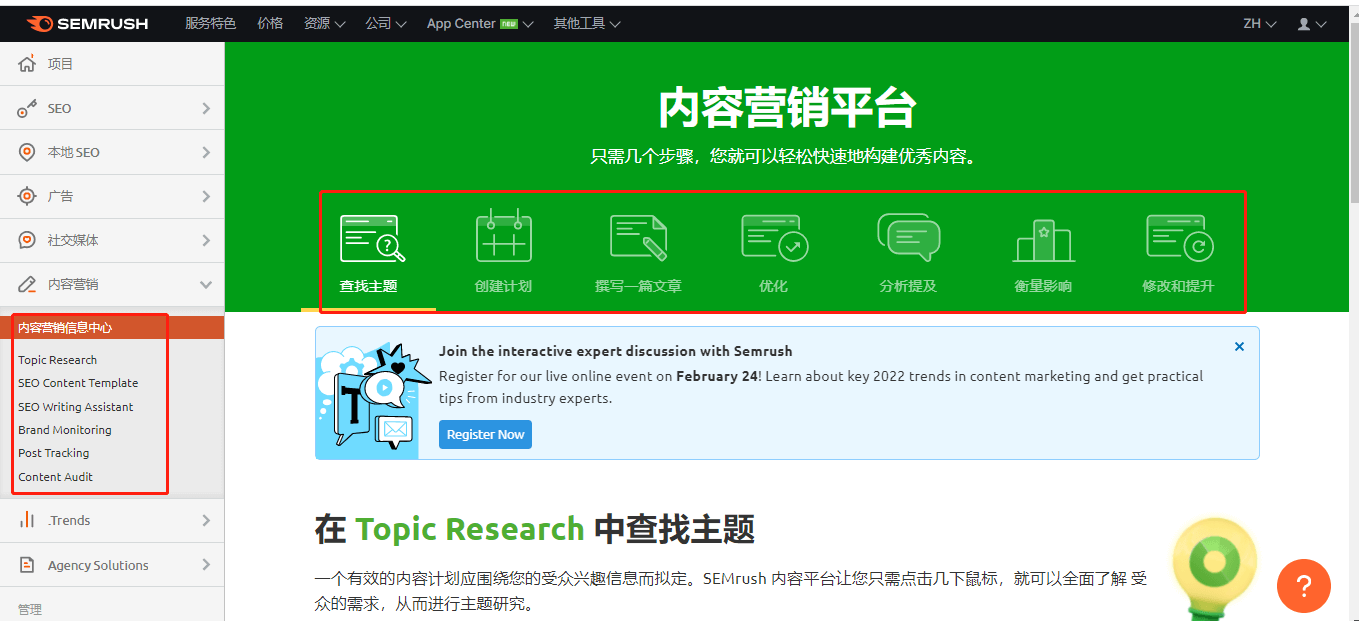
Task: Open Brand Monitoring in the sidebar
Action: (65, 430)
